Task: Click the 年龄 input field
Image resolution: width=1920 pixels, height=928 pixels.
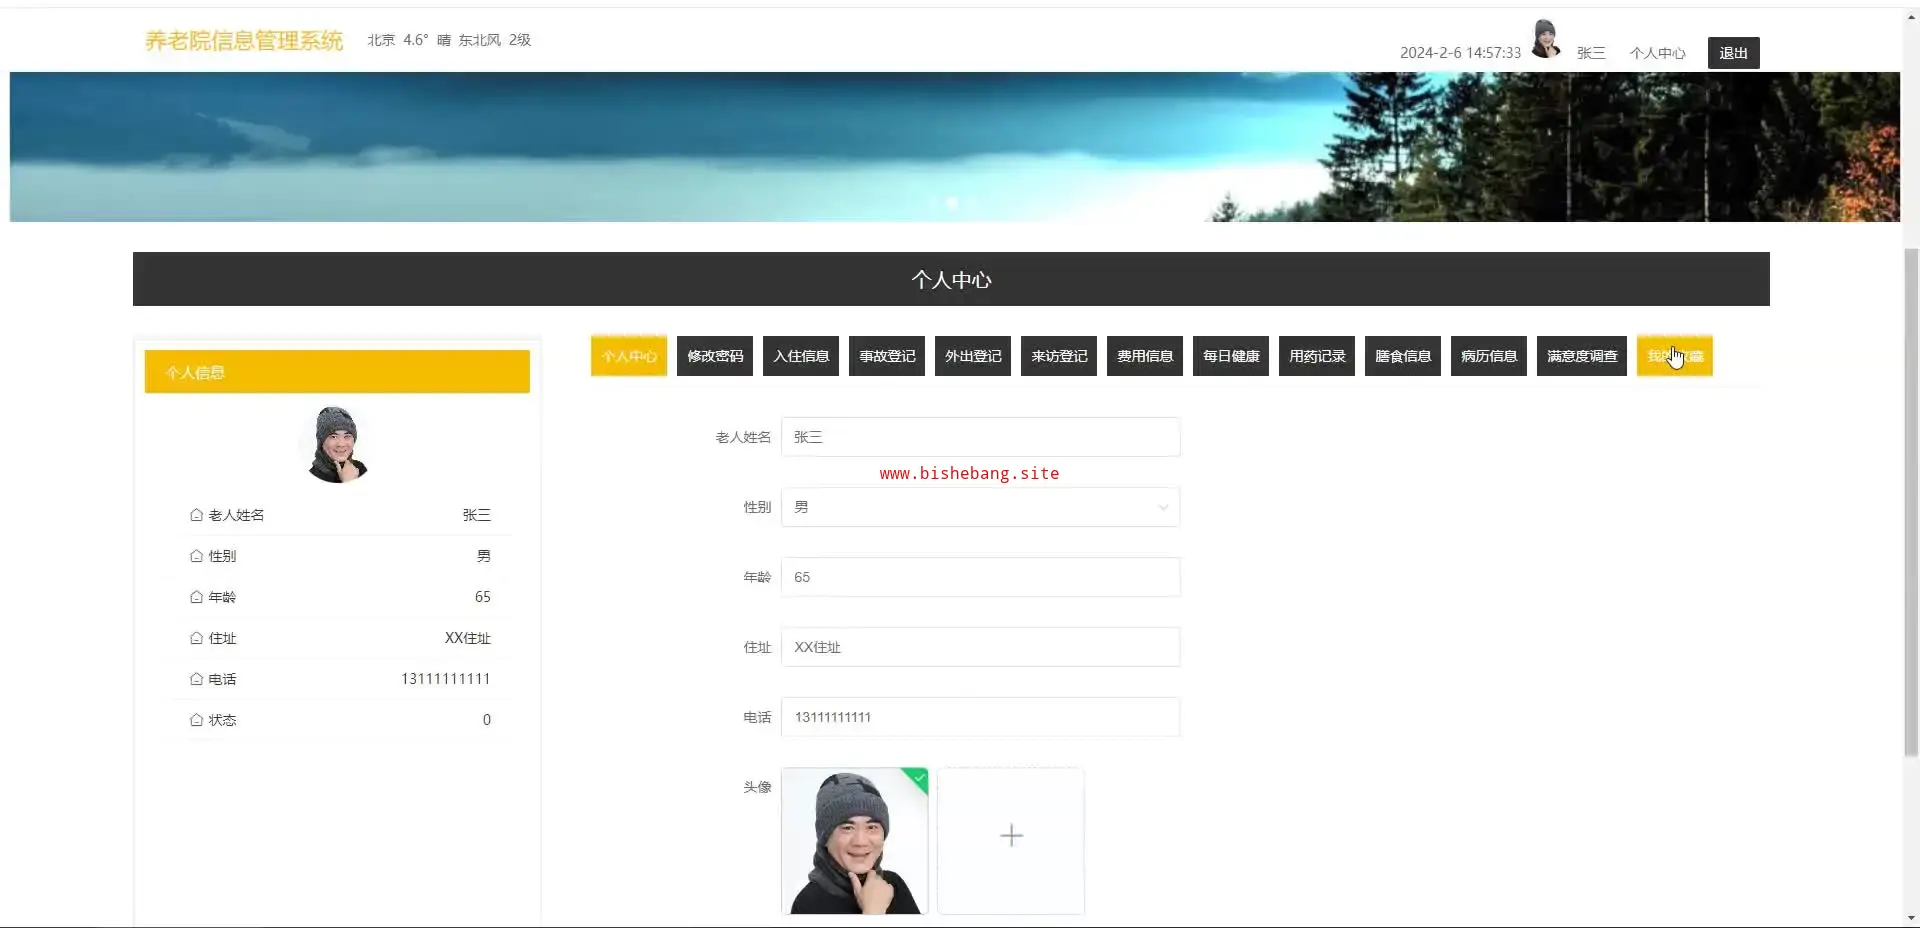Action: pyautogui.click(x=980, y=577)
